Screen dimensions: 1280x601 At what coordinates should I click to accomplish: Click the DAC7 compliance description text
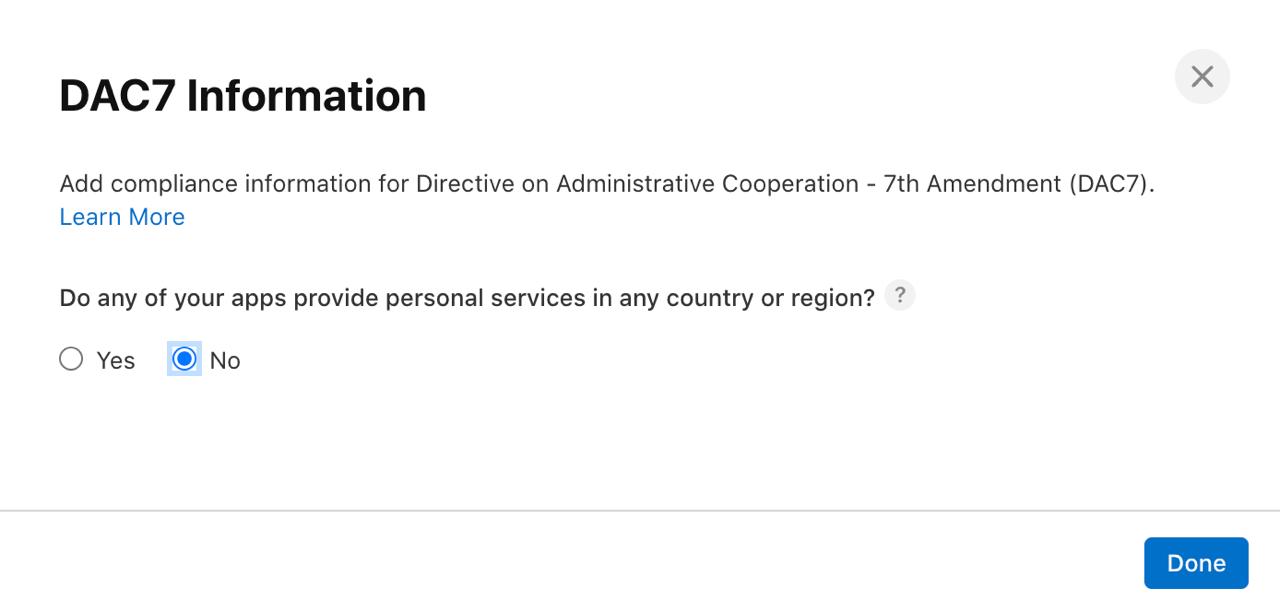point(607,184)
